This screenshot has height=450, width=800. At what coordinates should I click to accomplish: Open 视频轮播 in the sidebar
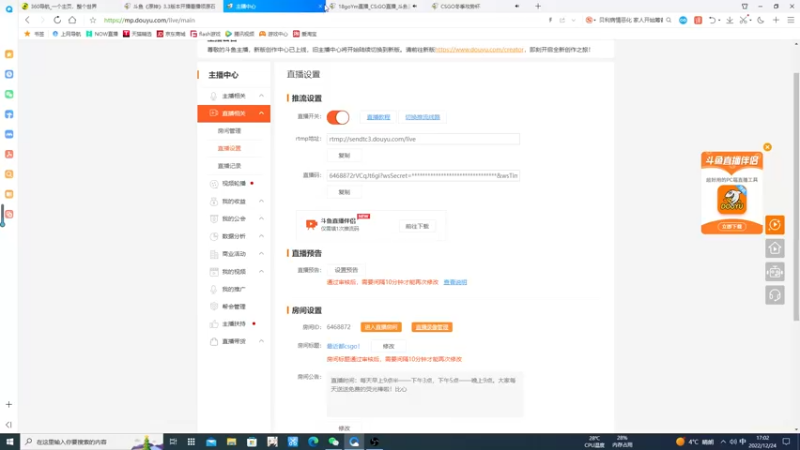[234, 184]
